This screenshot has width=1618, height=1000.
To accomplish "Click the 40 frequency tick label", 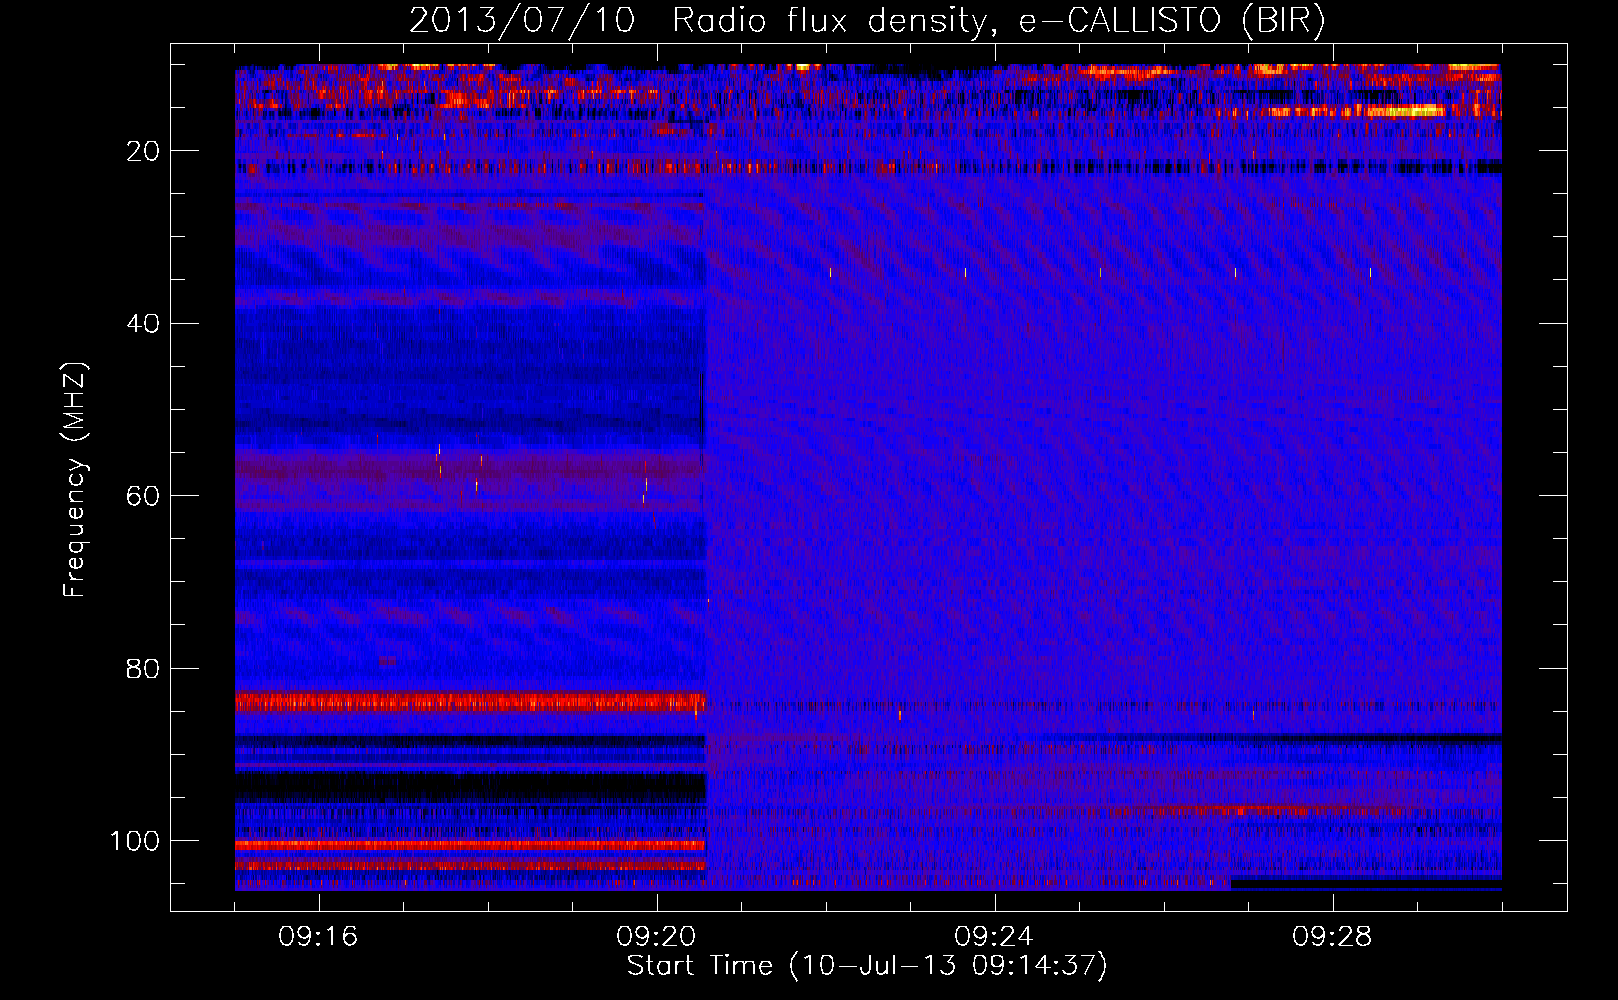I will [144, 324].
